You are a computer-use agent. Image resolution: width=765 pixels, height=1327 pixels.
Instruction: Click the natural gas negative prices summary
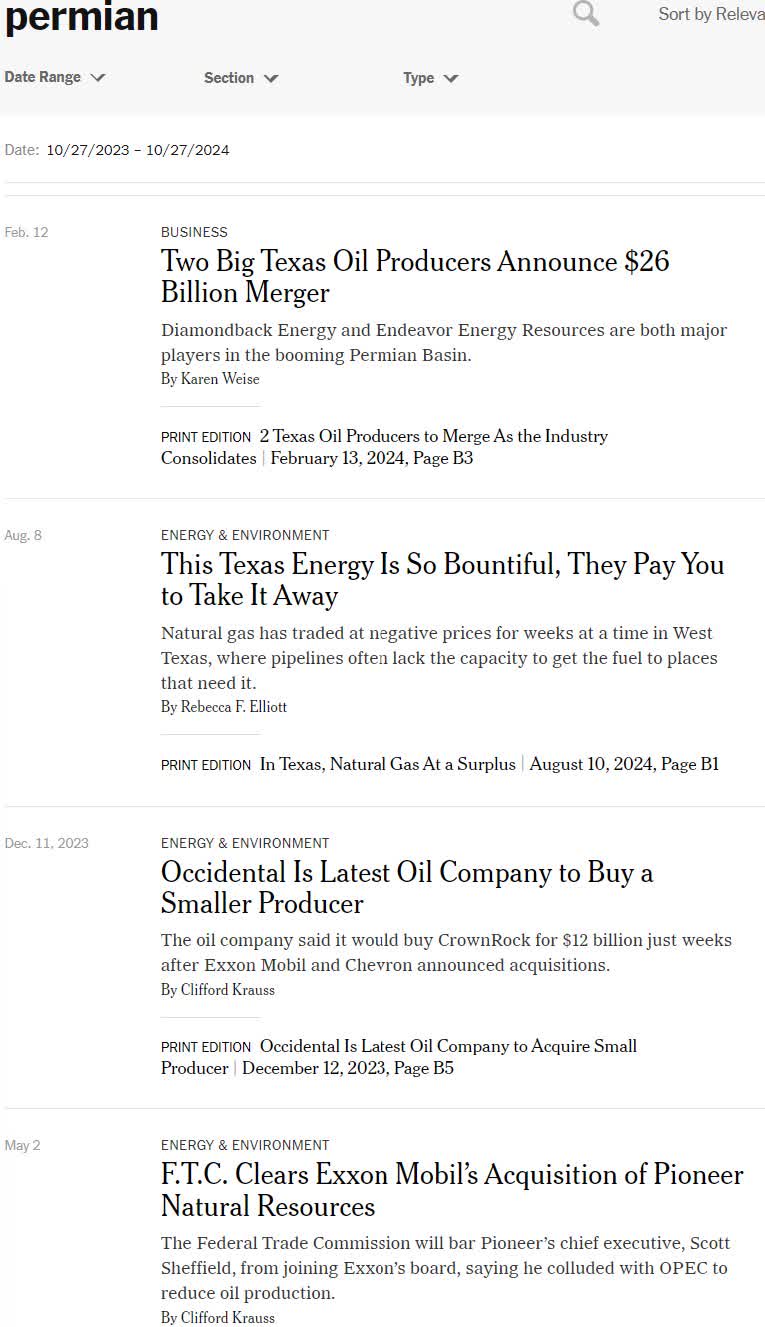tap(439, 658)
